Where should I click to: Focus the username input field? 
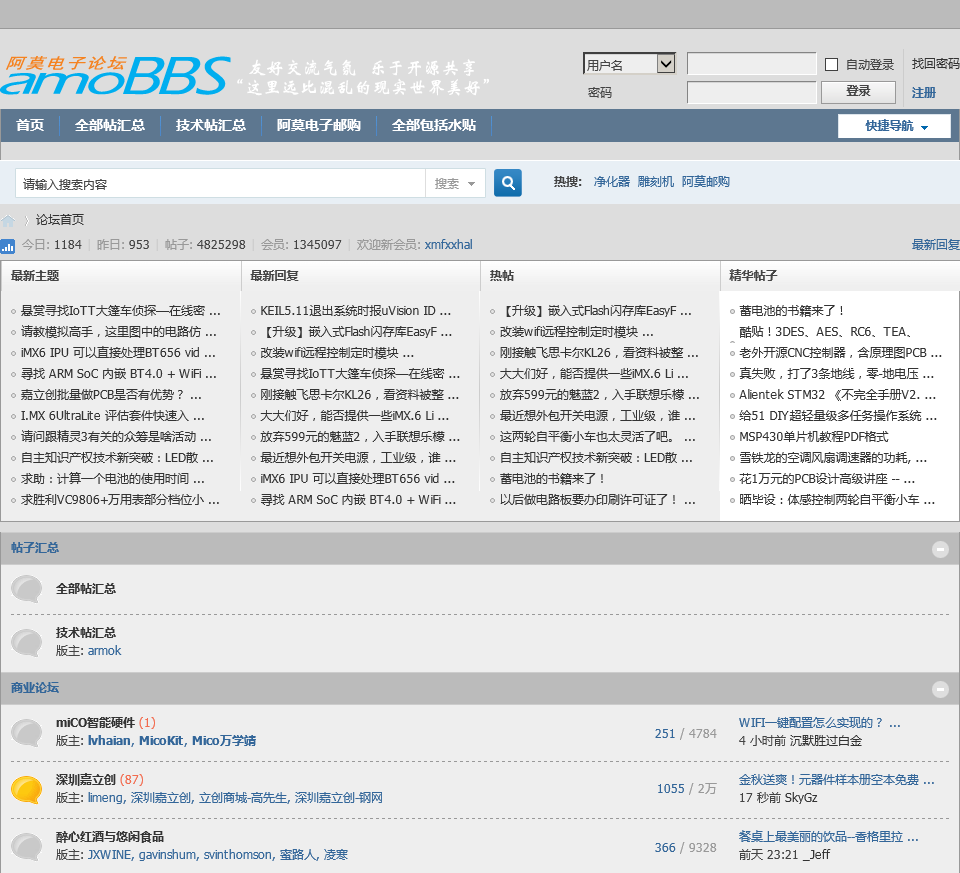pos(751,64)
